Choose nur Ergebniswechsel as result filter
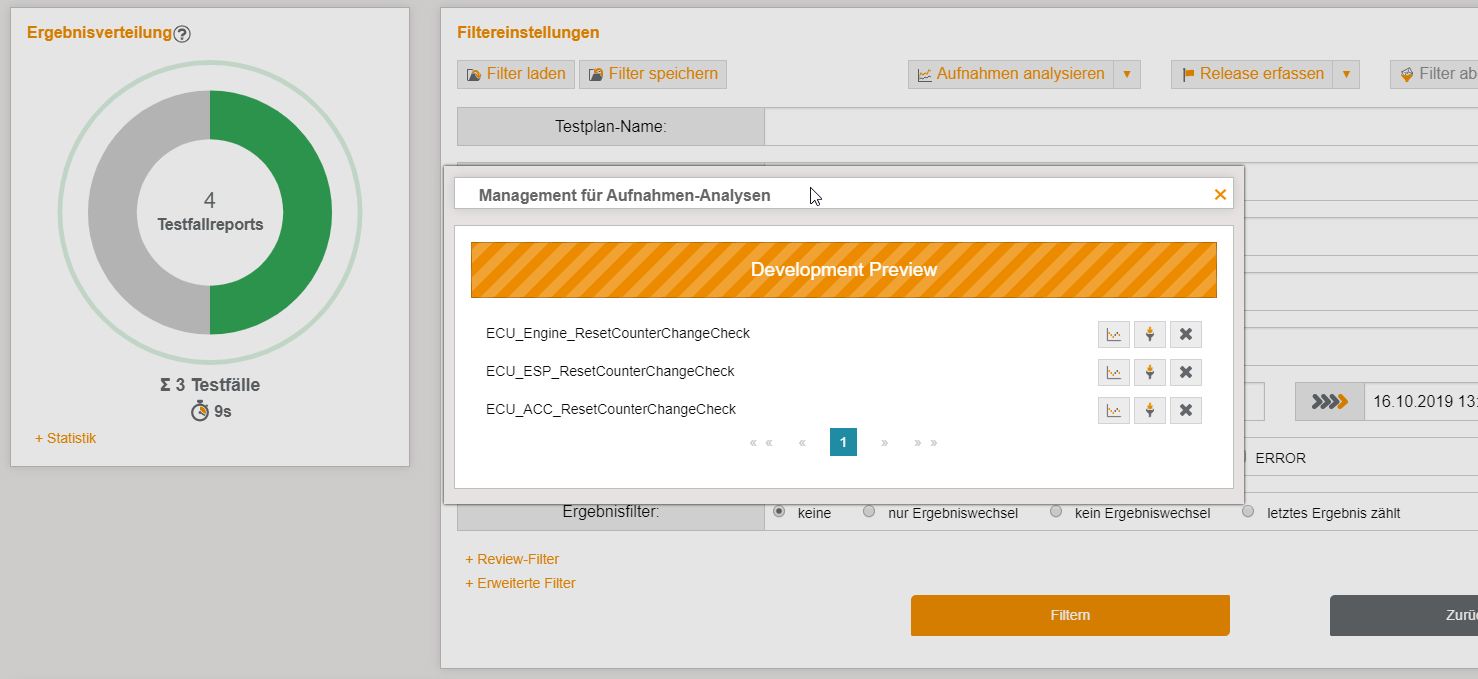 tap(869, 511)
